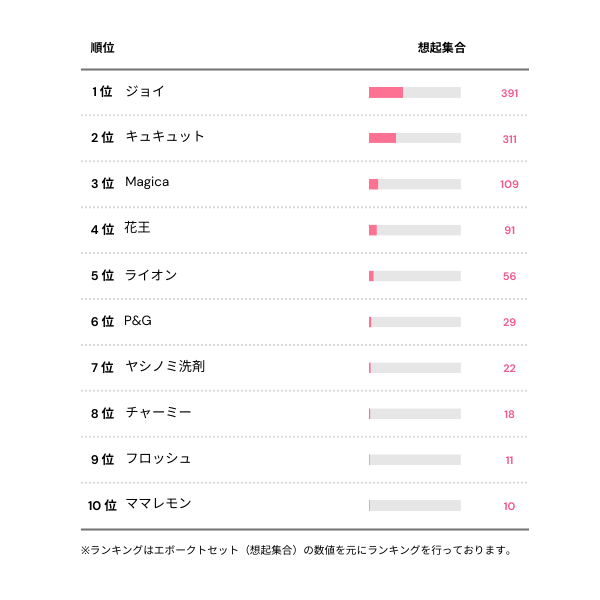Click the ジョイ brand name
600x600 pixels.
click(145, 91)
